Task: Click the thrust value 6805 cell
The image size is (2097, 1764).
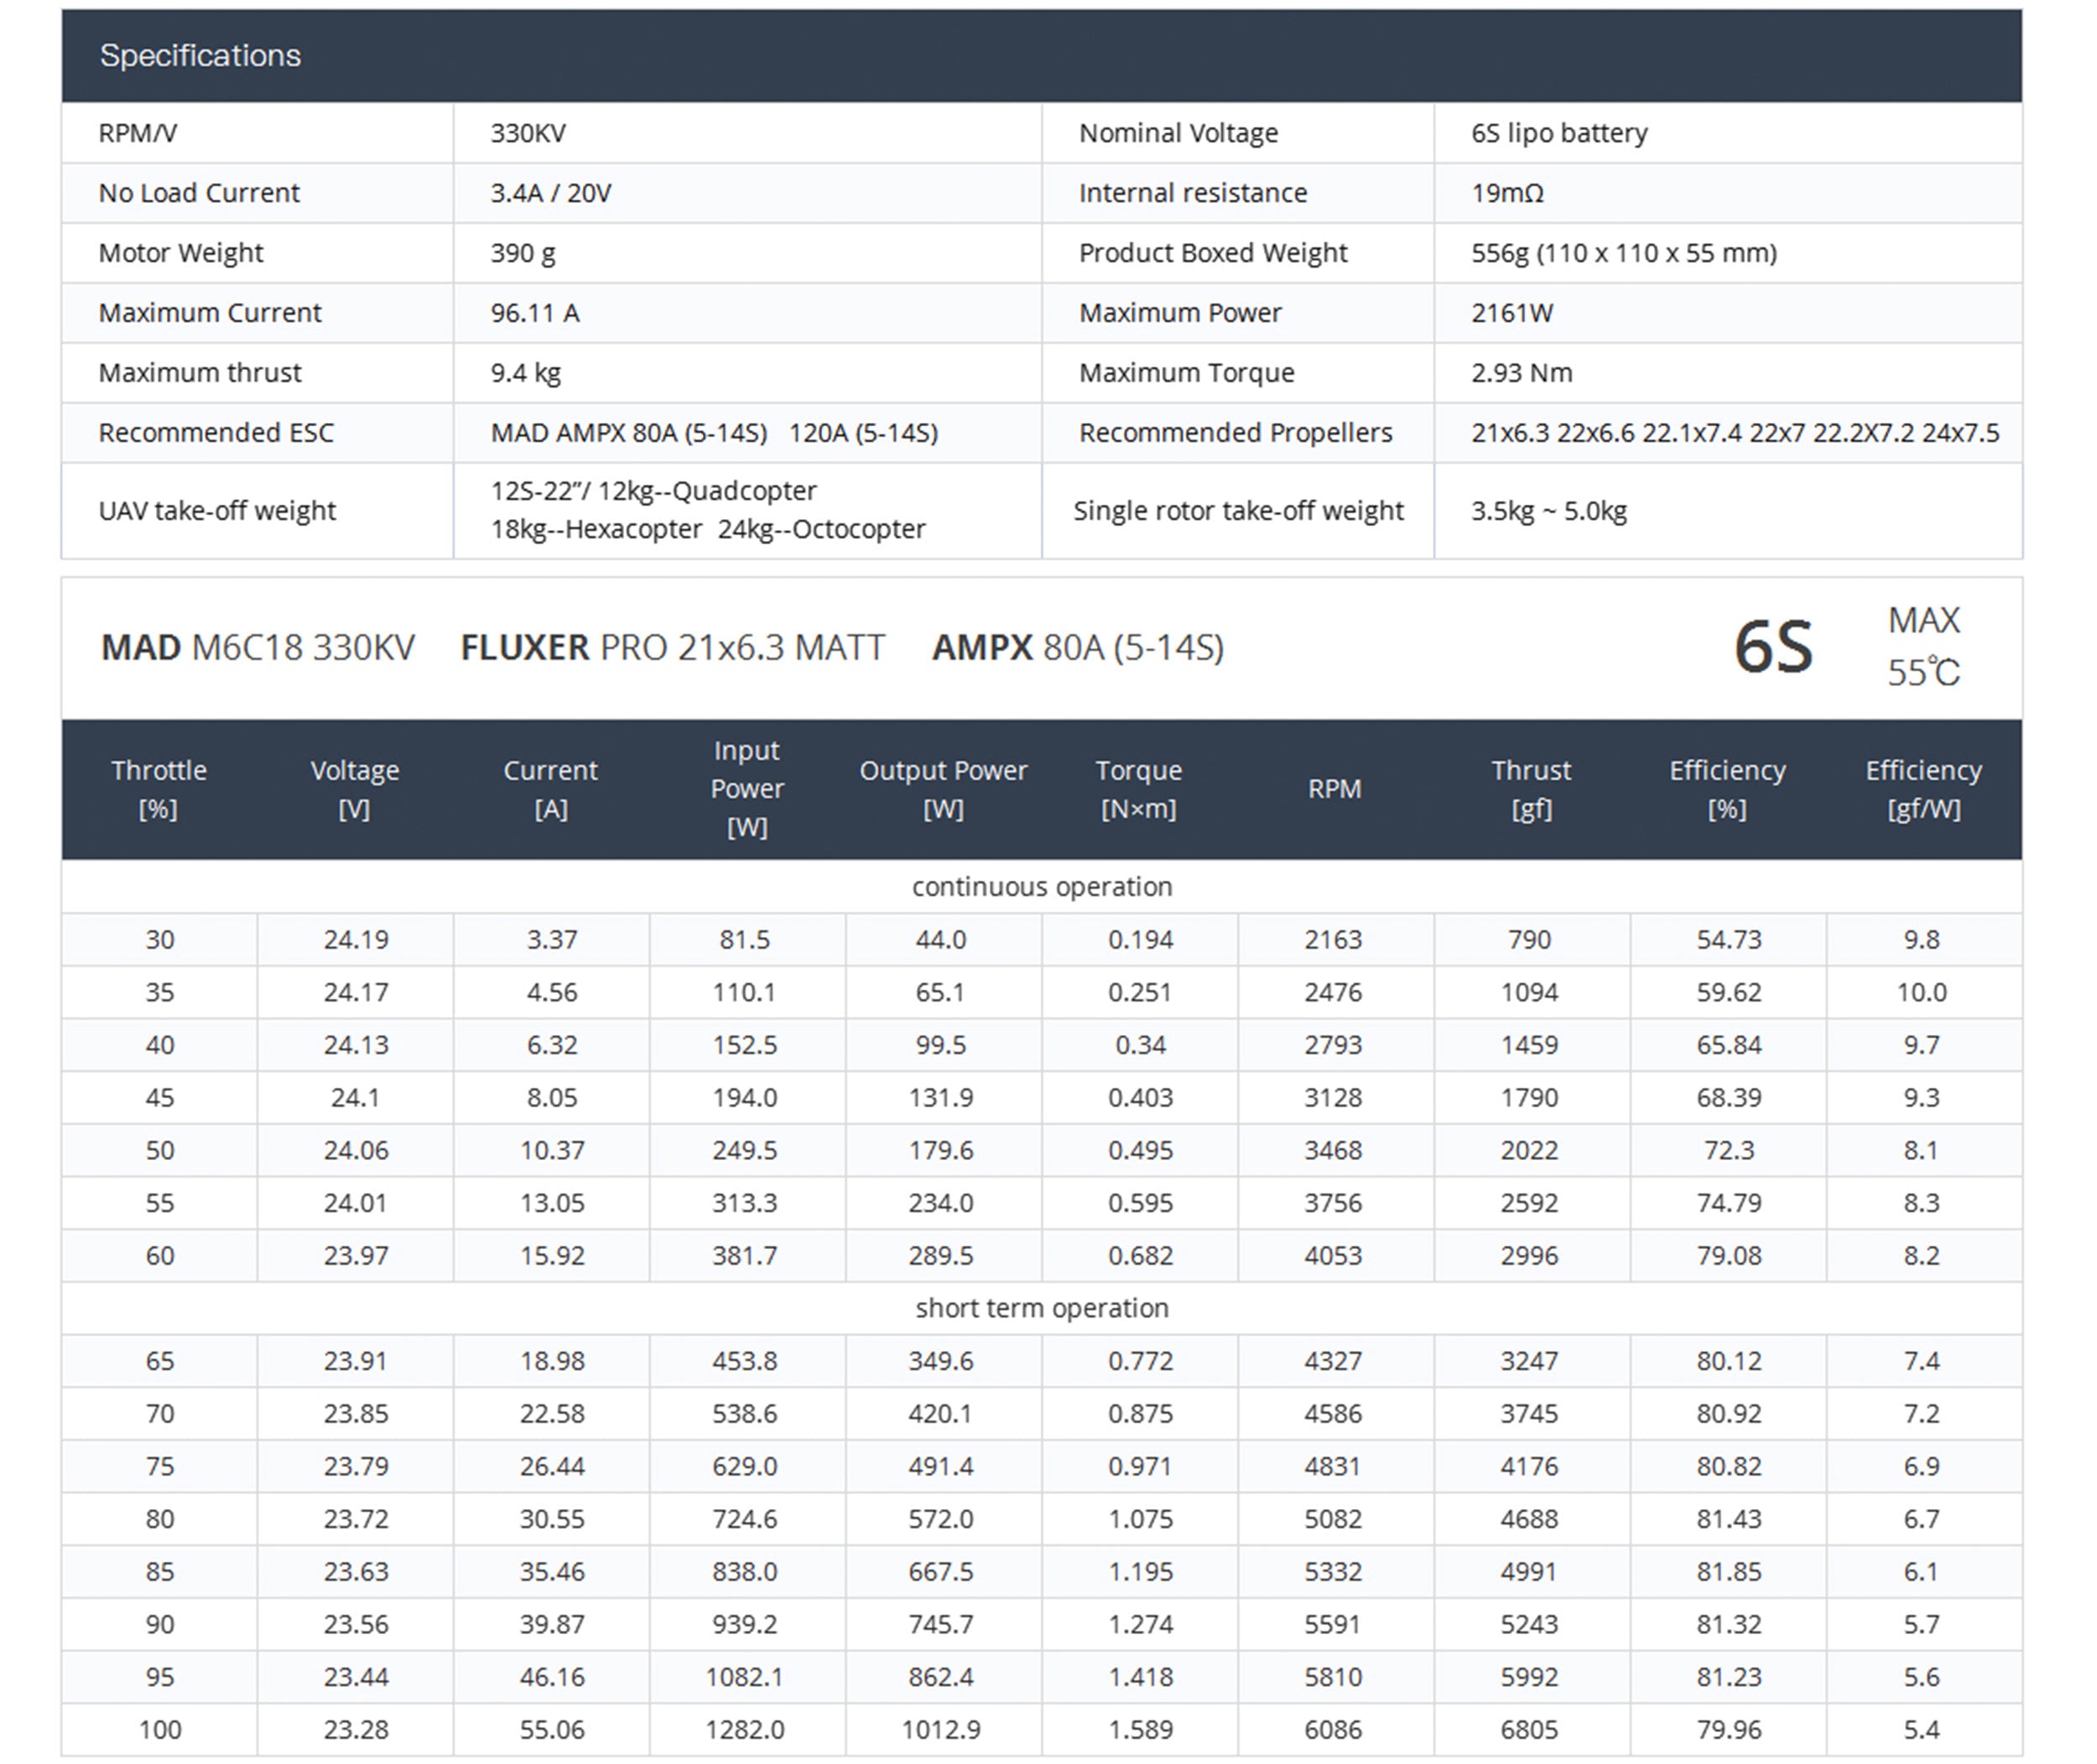Action: (x=1528, y=1730)
